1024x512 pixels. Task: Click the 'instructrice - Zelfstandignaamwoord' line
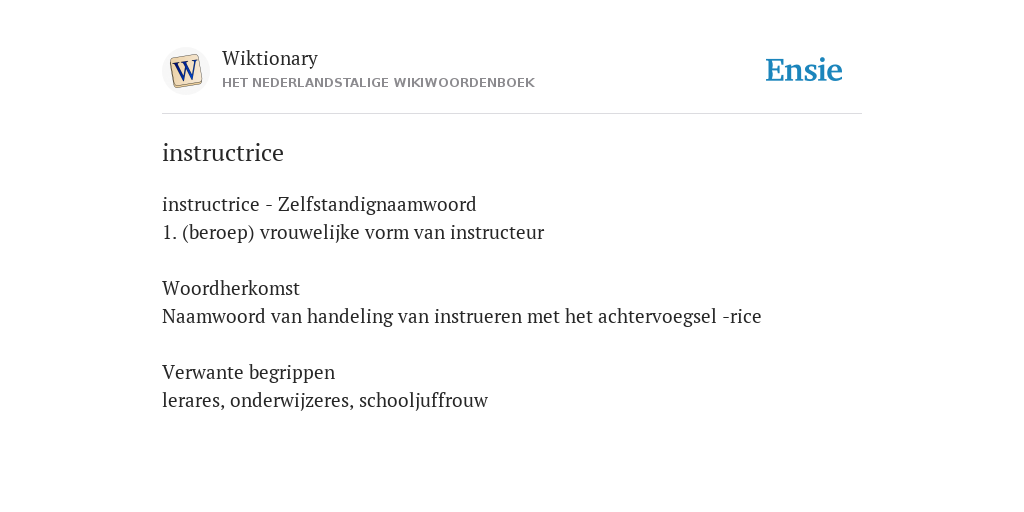pos(319,204)
